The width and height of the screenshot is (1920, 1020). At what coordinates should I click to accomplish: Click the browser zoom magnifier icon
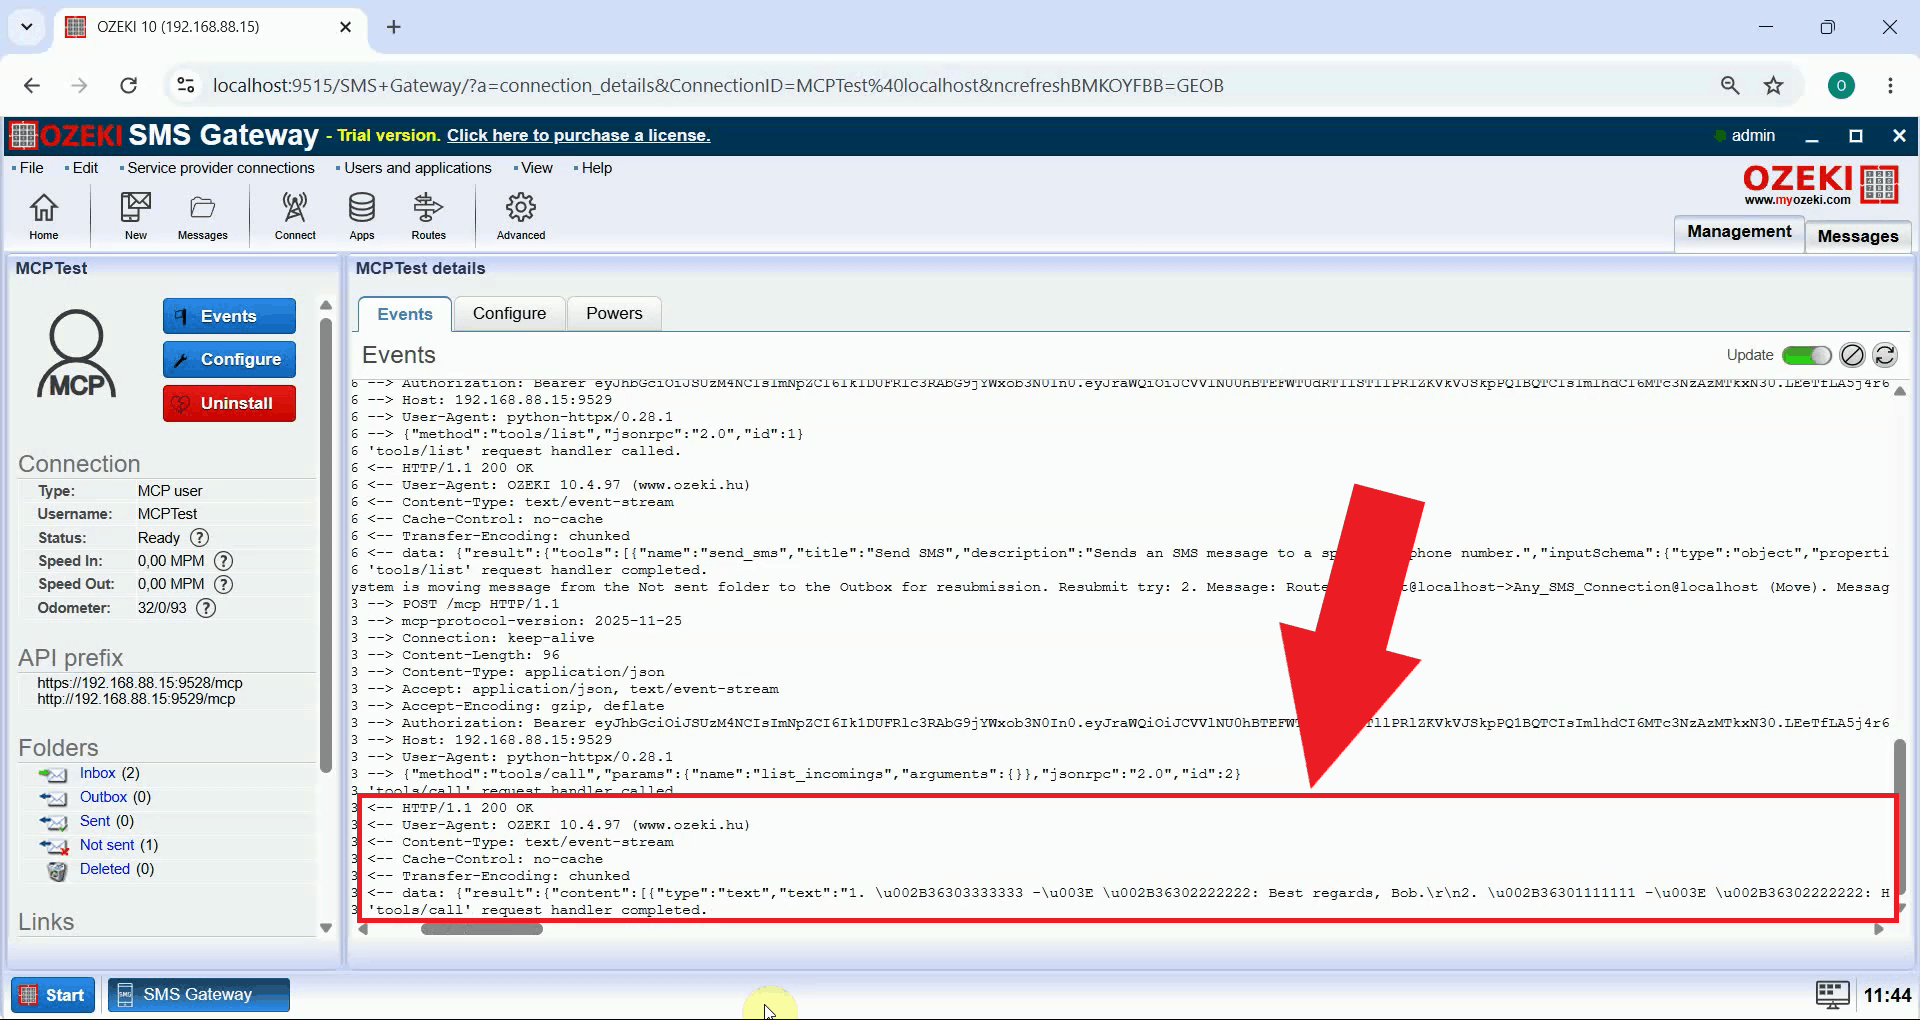(x=1730, y=85)
